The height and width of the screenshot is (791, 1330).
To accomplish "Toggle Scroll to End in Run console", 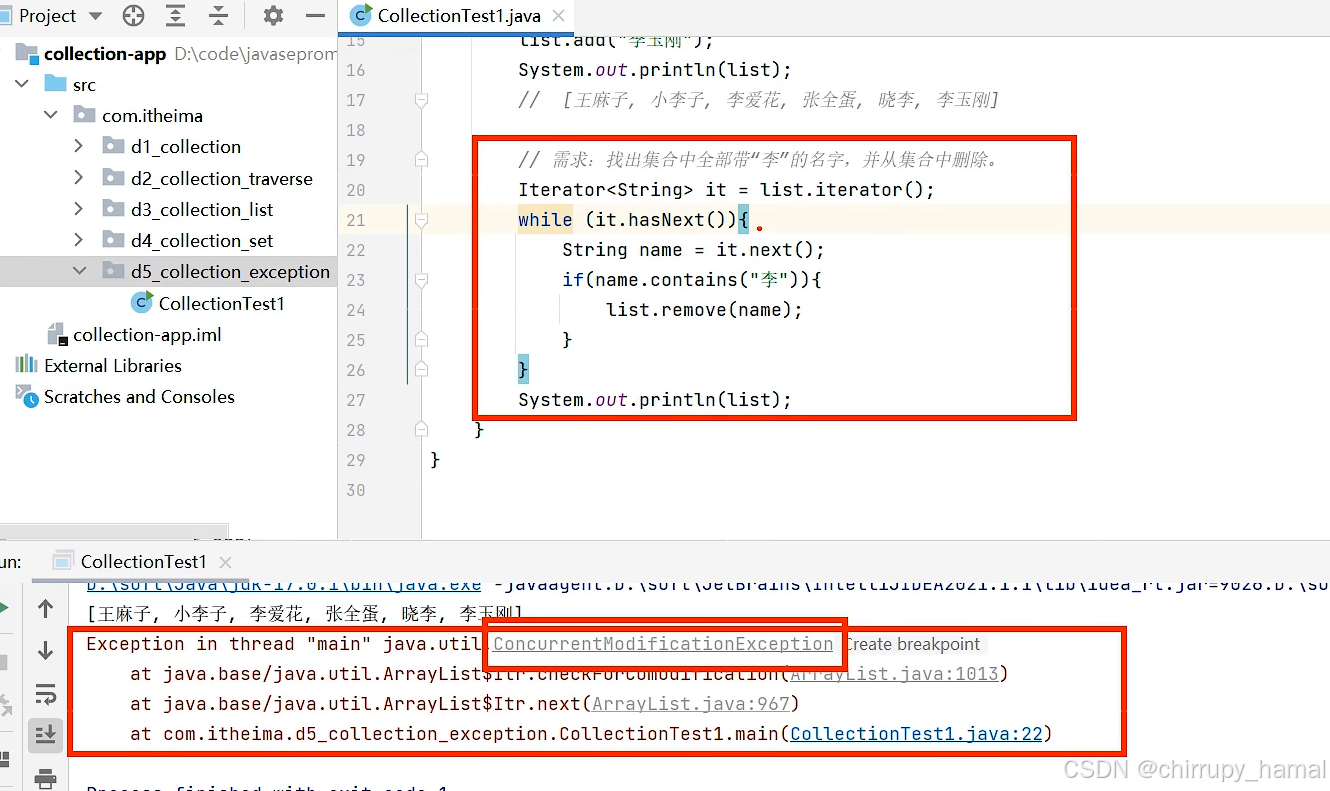I will pos(45,735).
